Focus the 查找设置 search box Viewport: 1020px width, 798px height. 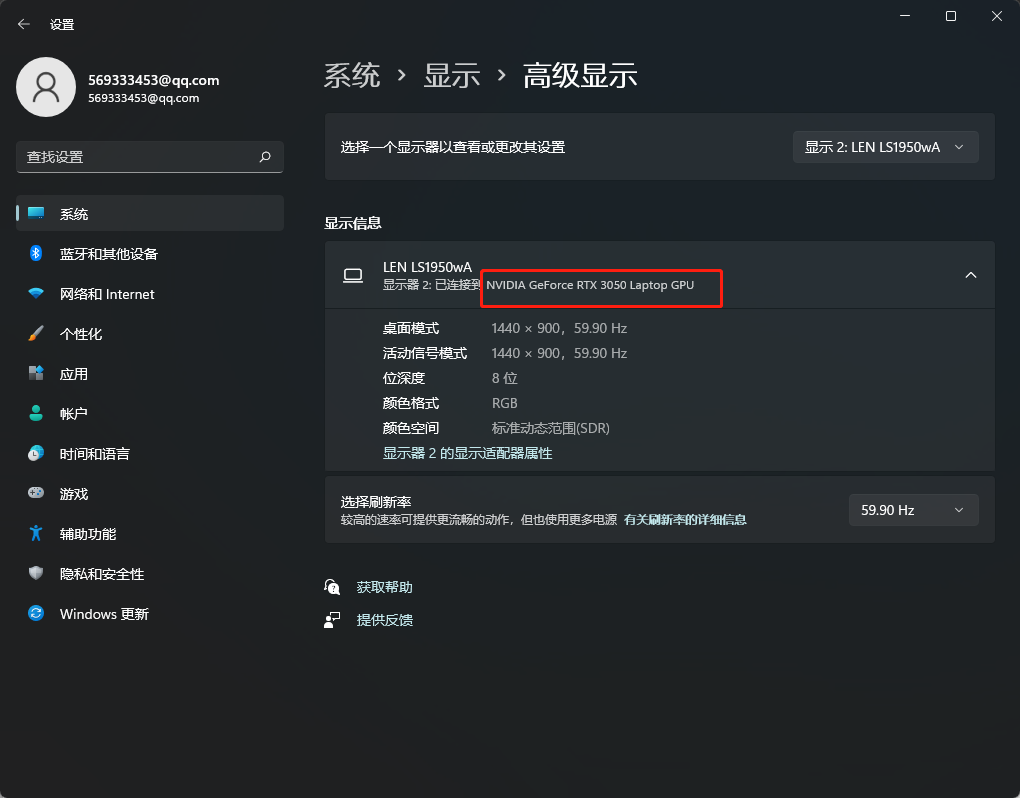point(150,157)
